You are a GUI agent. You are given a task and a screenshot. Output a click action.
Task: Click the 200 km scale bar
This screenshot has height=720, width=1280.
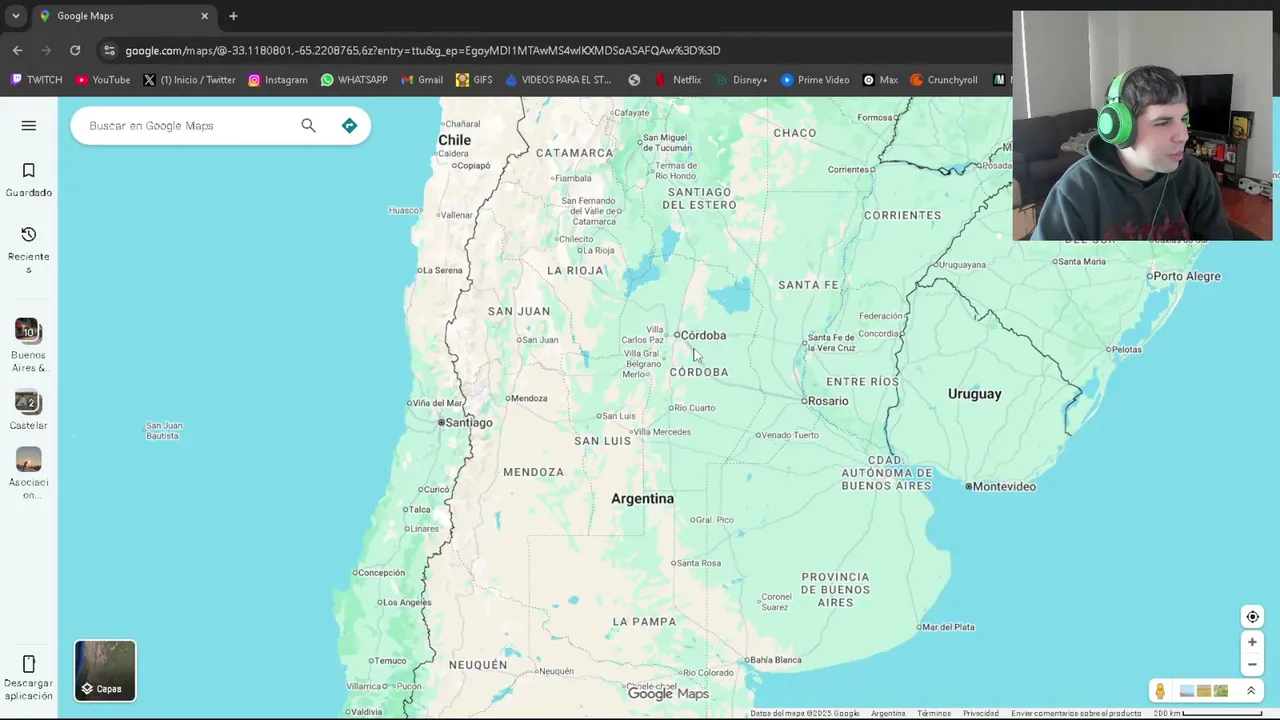coord(1207,714)
